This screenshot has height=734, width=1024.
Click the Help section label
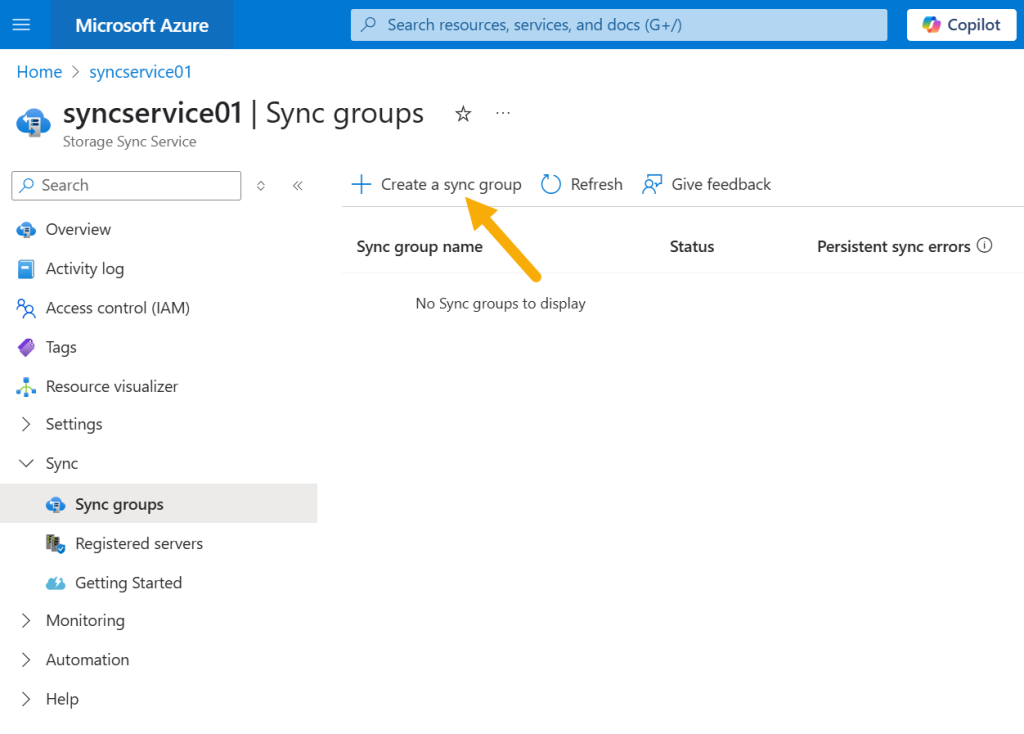[62, 699]
